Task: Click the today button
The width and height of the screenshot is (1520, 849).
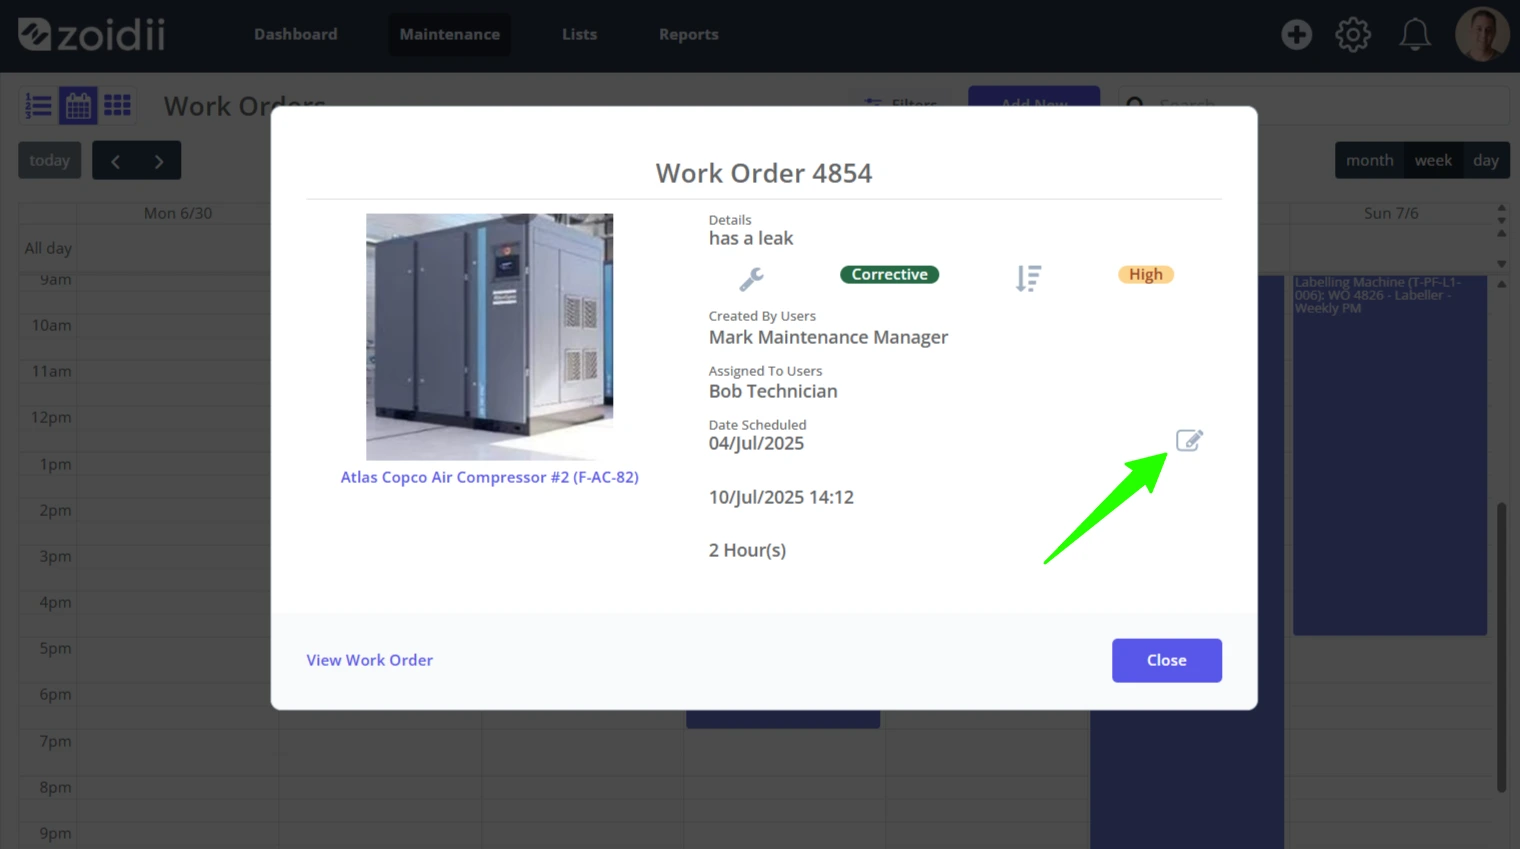Action: click(49, 160)
